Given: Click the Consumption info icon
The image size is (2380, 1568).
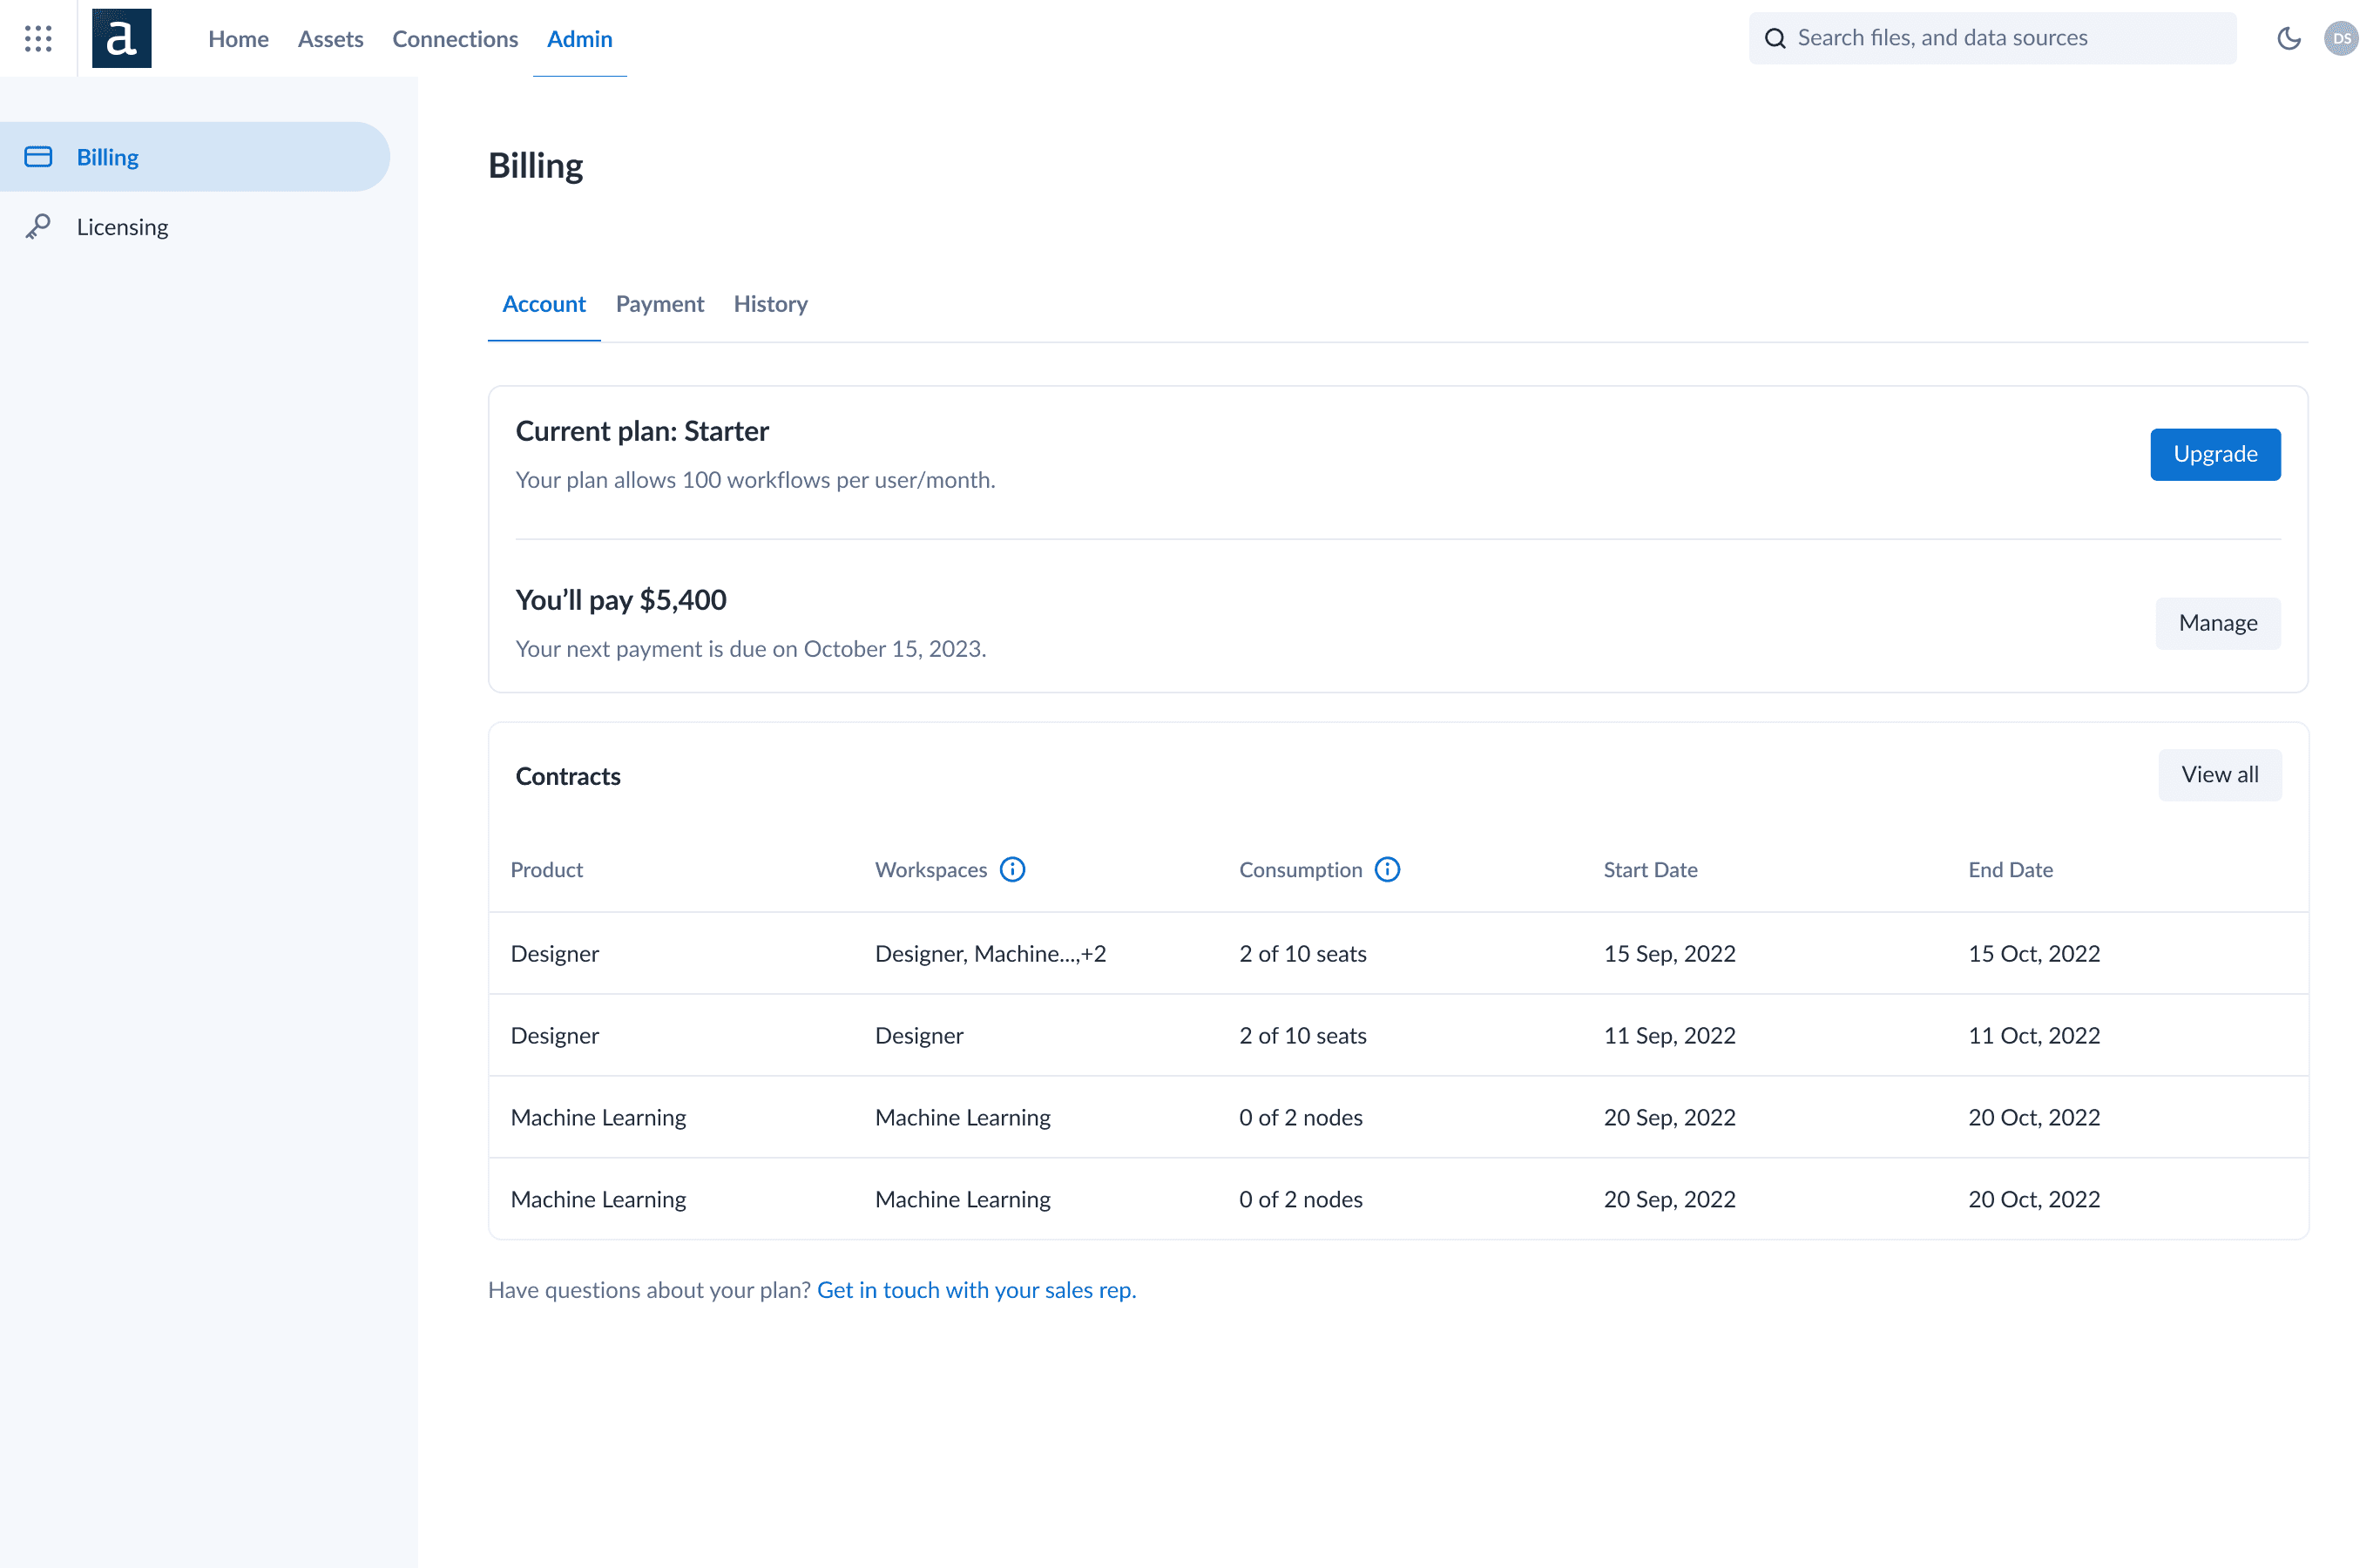Looking at the screenshot, I should [1387, 869].
